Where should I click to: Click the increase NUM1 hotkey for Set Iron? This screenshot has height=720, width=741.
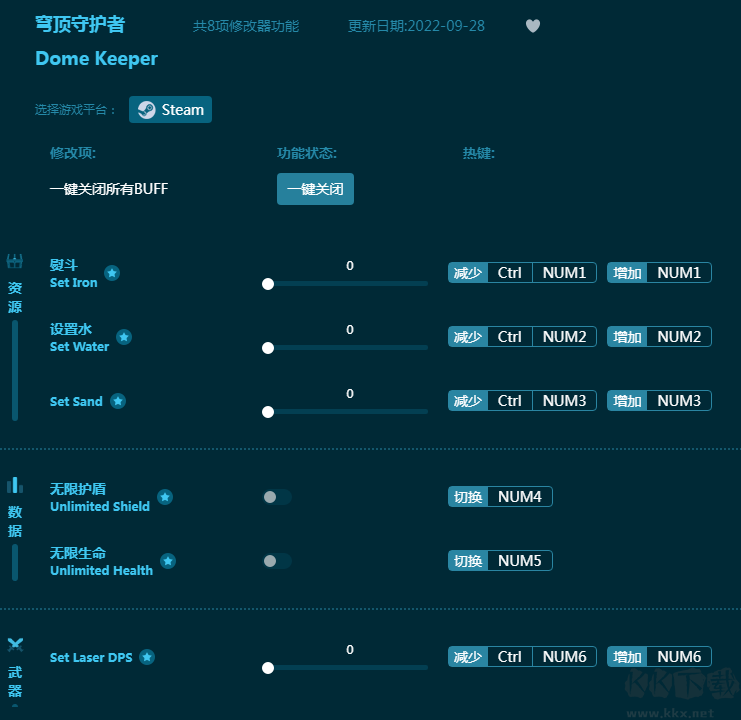(x=659, y=273)
